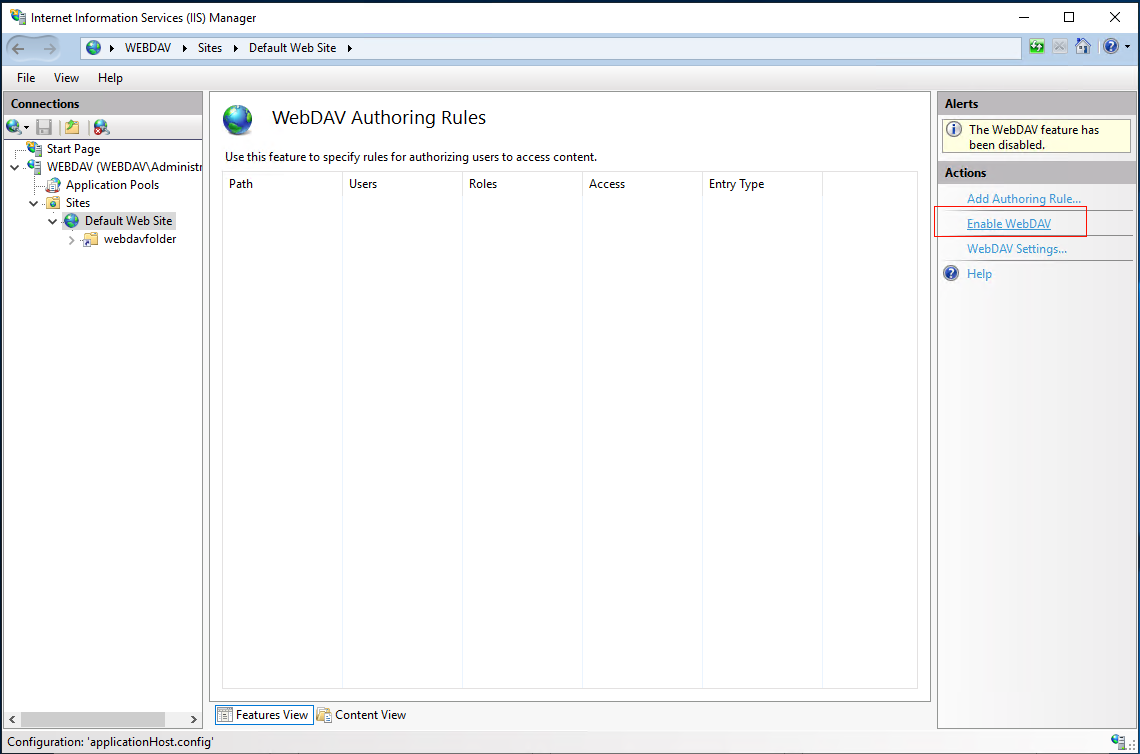Sort by the Roles column header
Screen dimensions: 1140x754
point(522,184)
